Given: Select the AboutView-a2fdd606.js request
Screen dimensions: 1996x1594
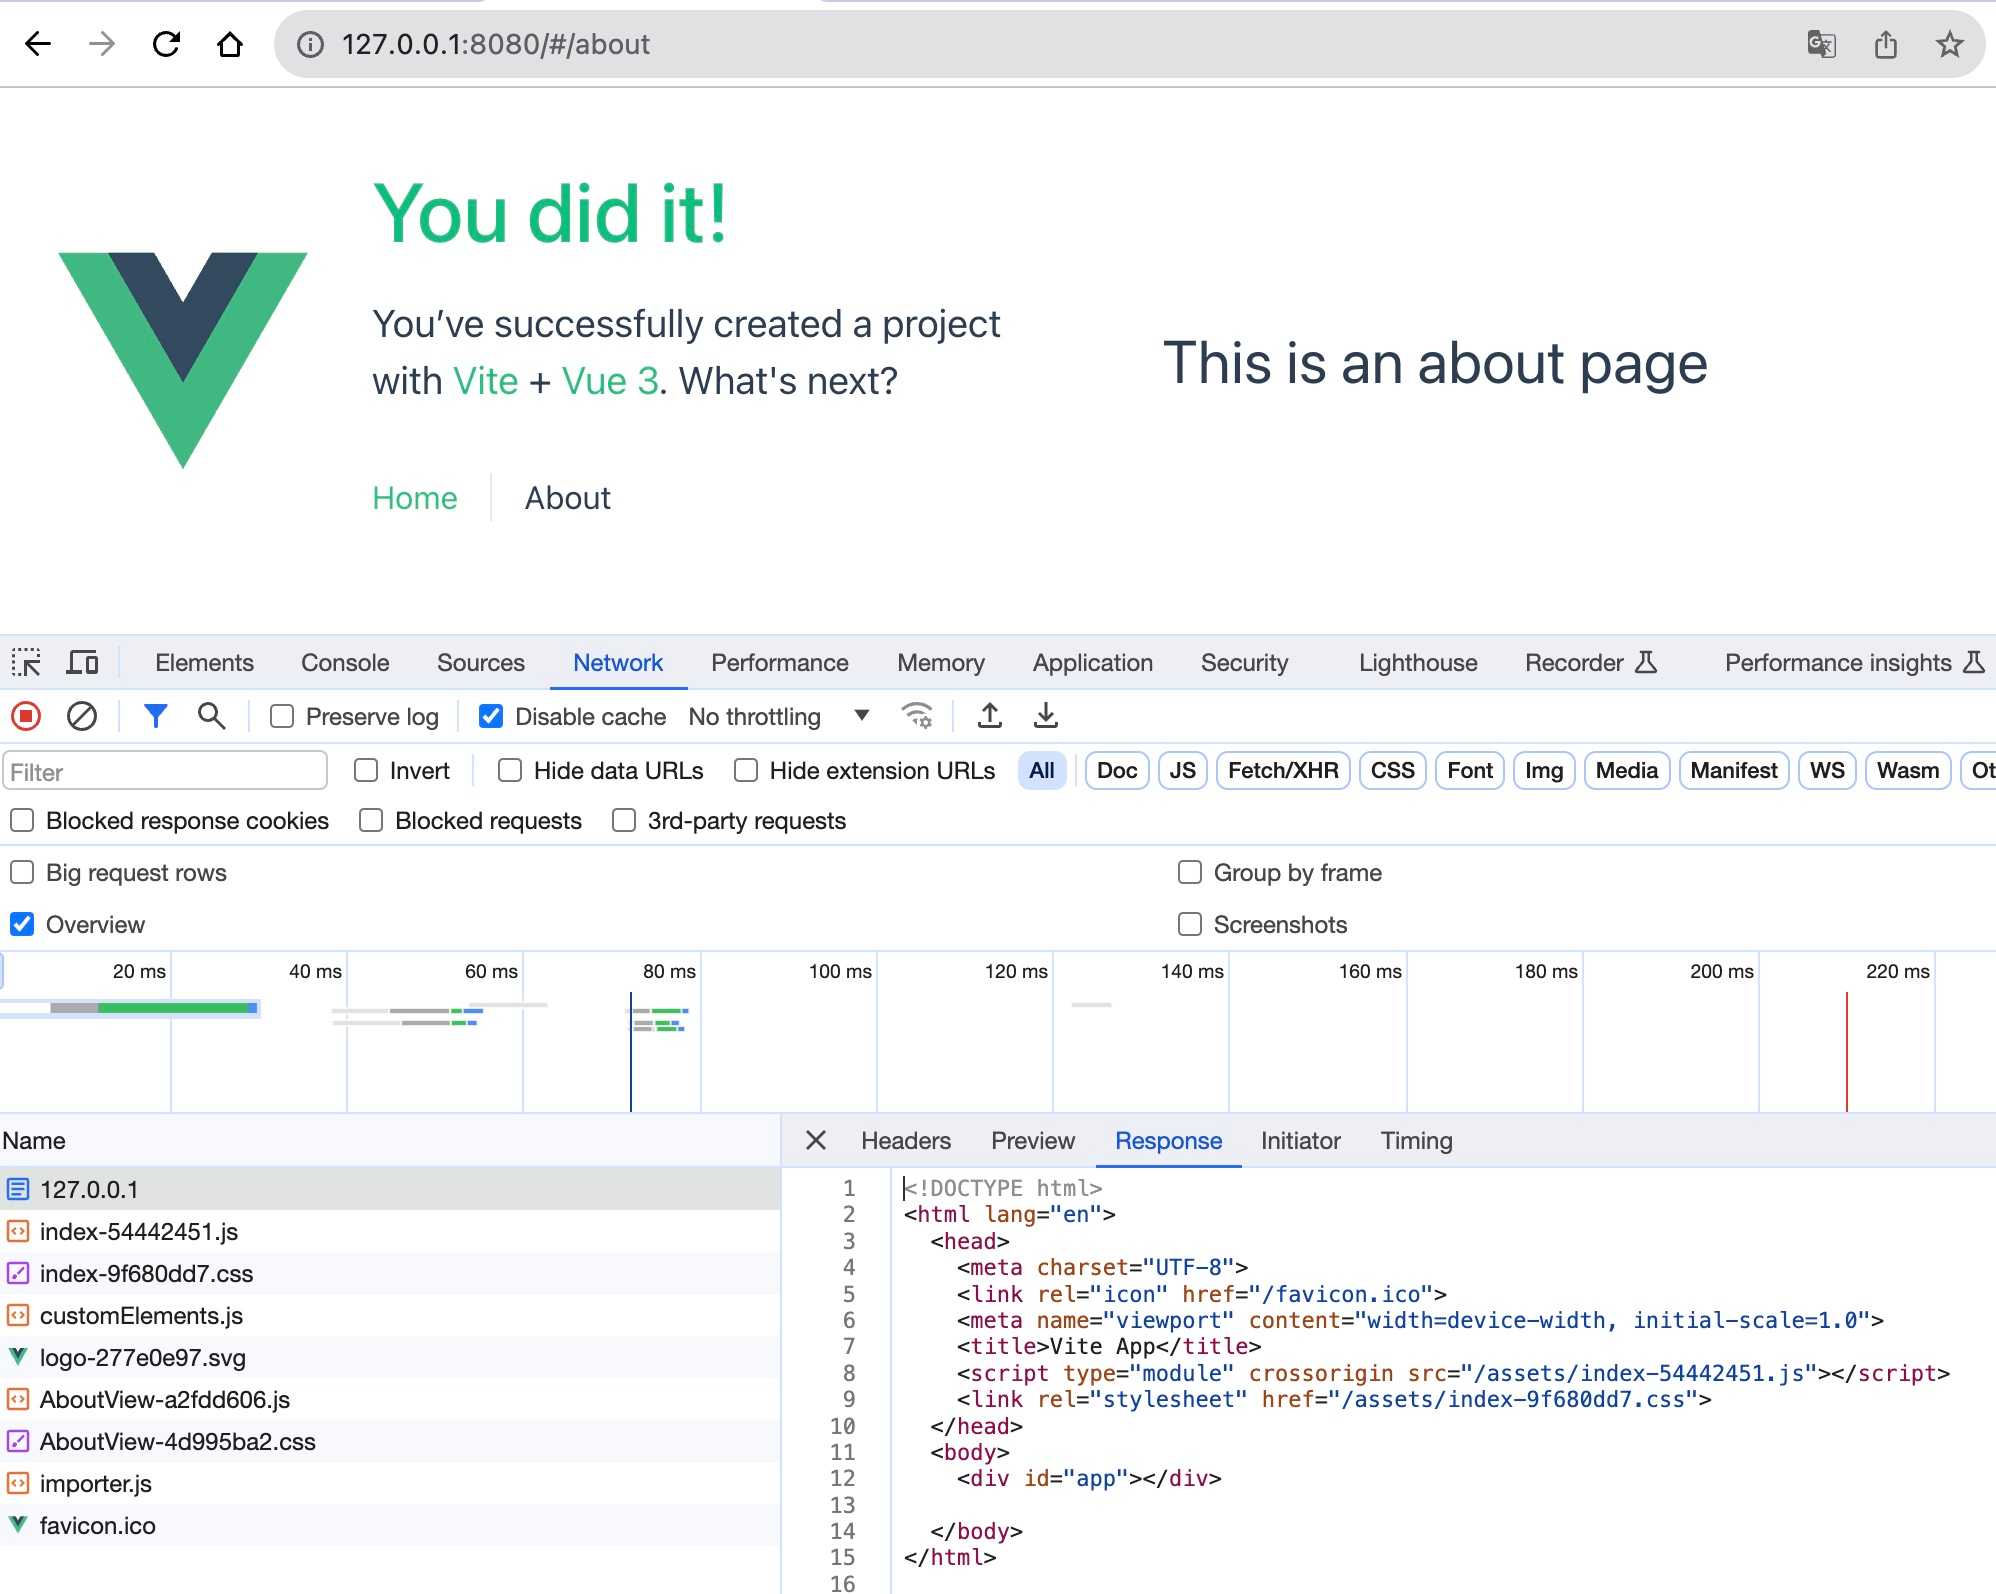Looking at the screenshot, I should pos(390,1399).
